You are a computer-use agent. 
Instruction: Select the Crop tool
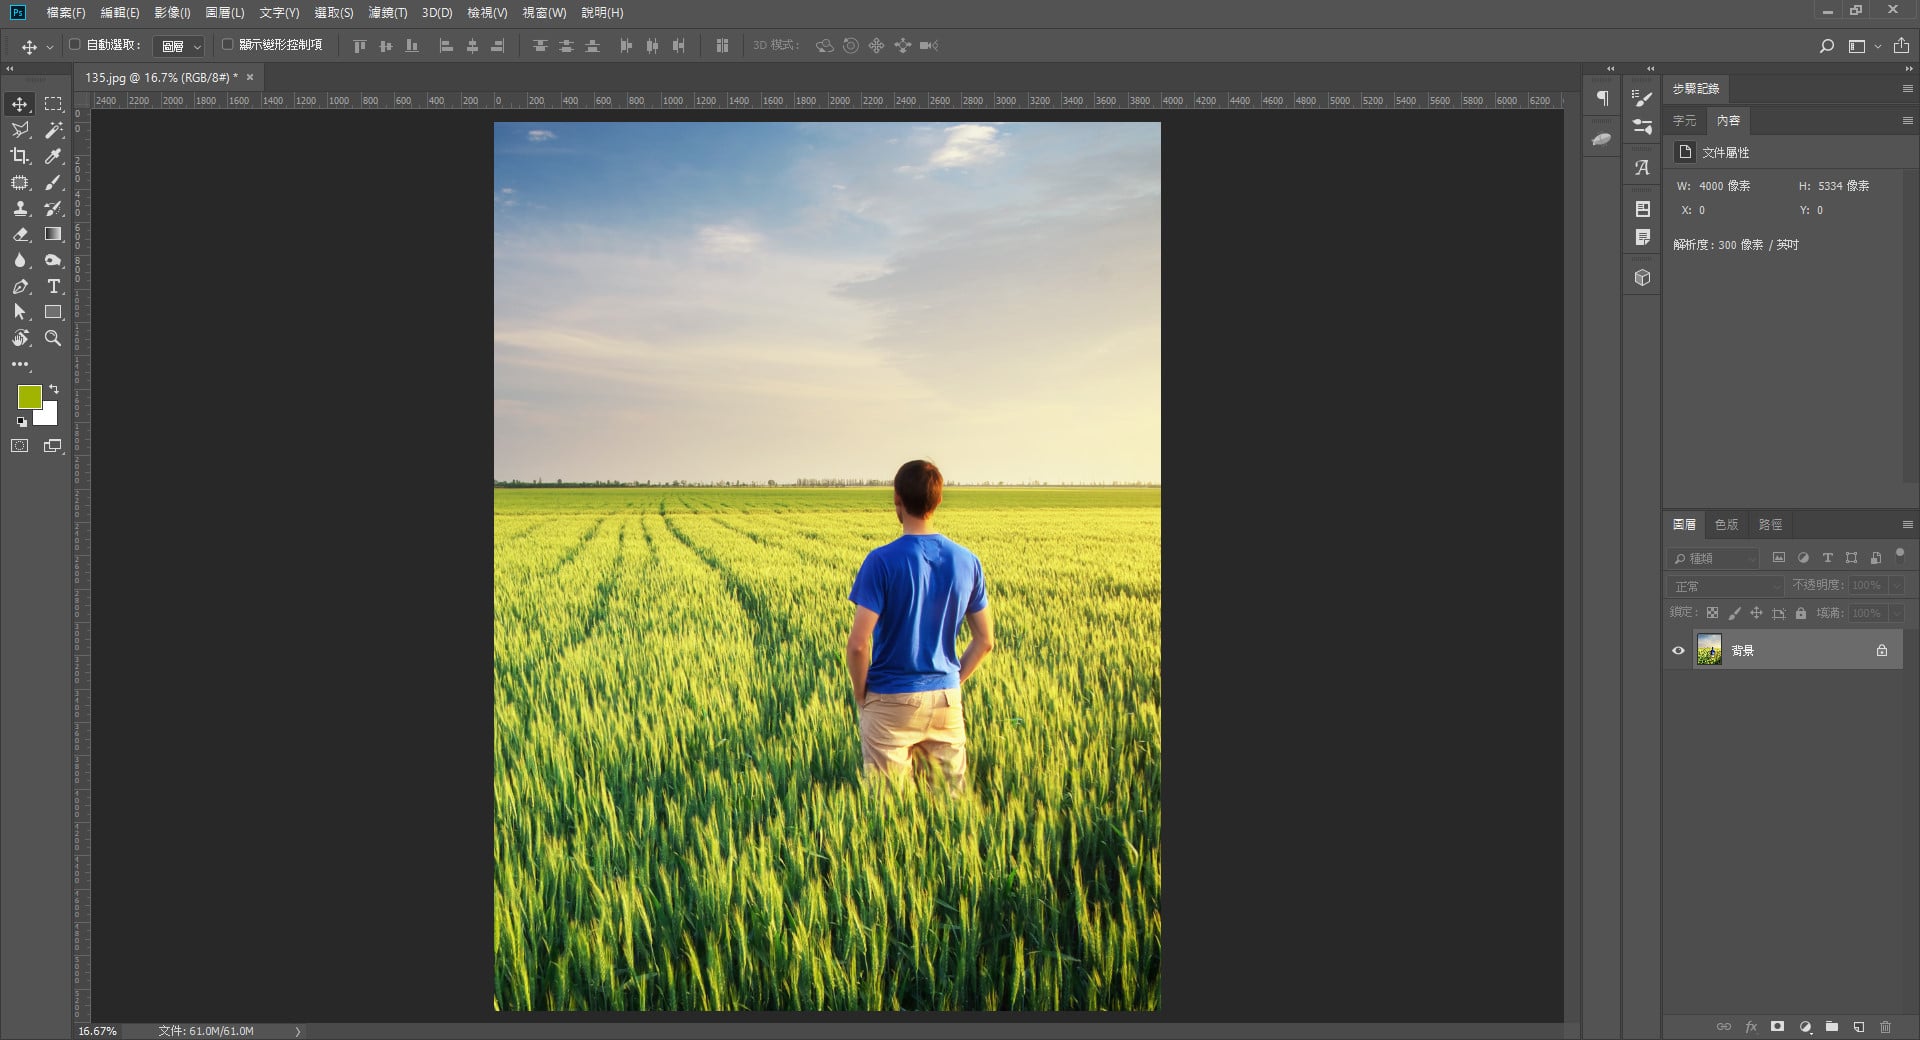[x=20, y=156]
